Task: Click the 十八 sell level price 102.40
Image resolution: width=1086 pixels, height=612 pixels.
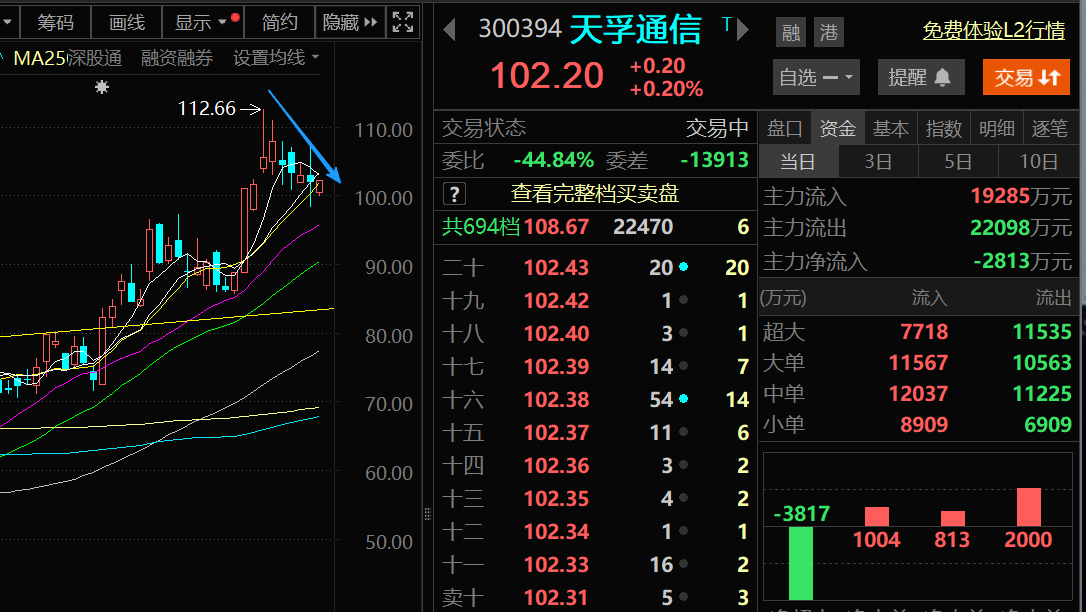Action: click(556, 334)
